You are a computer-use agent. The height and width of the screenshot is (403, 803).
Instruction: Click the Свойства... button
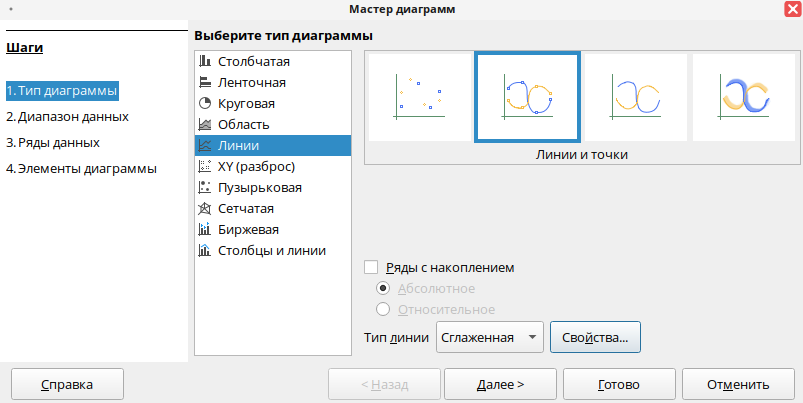point(595,337)
